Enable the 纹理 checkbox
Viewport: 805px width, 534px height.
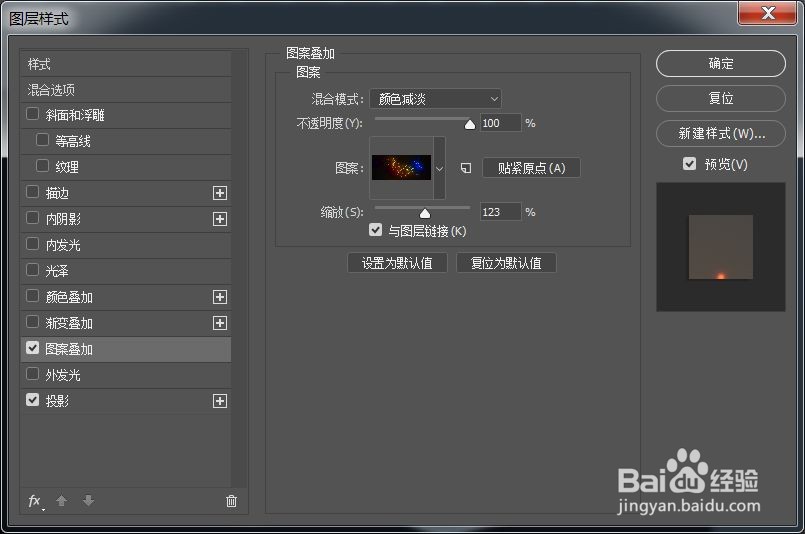click(x=43, y=166)
